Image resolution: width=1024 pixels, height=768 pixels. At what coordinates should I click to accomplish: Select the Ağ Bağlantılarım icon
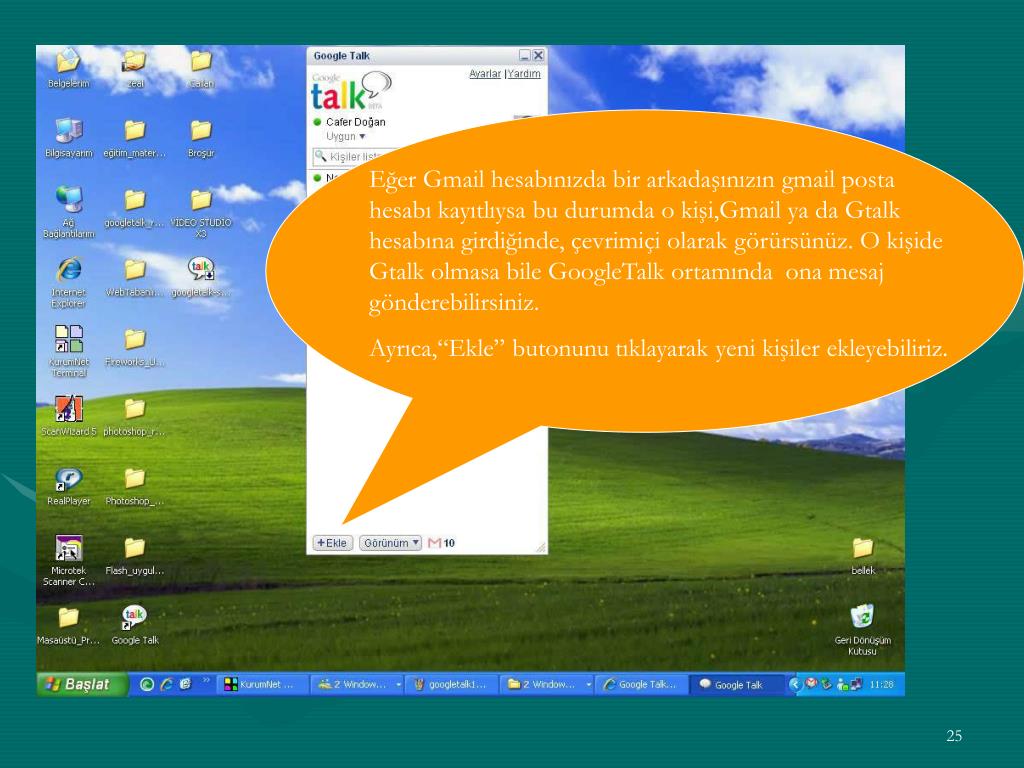(69, 211)
